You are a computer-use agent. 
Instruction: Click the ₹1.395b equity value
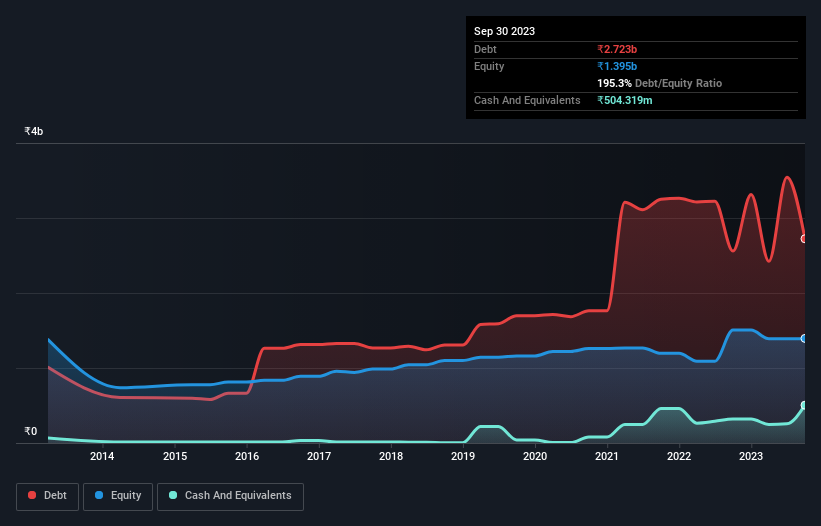point(617,66)
